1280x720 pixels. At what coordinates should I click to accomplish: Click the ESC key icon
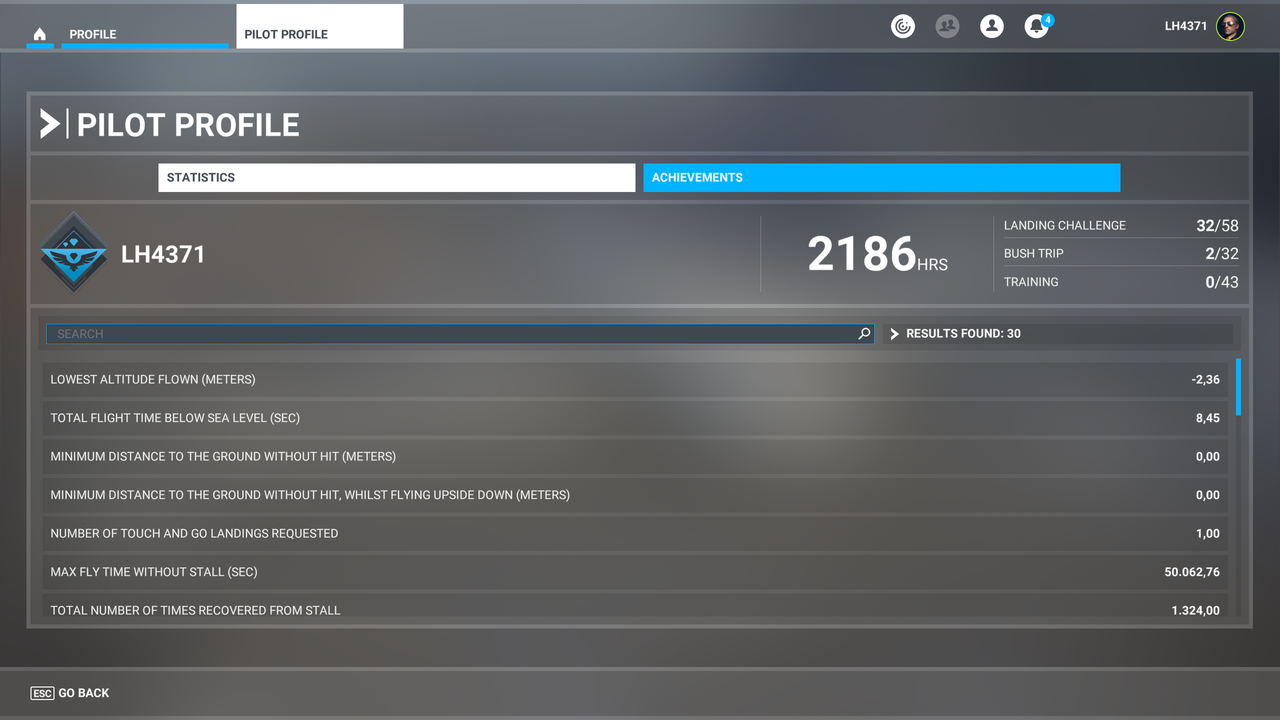tap(42, 693)
